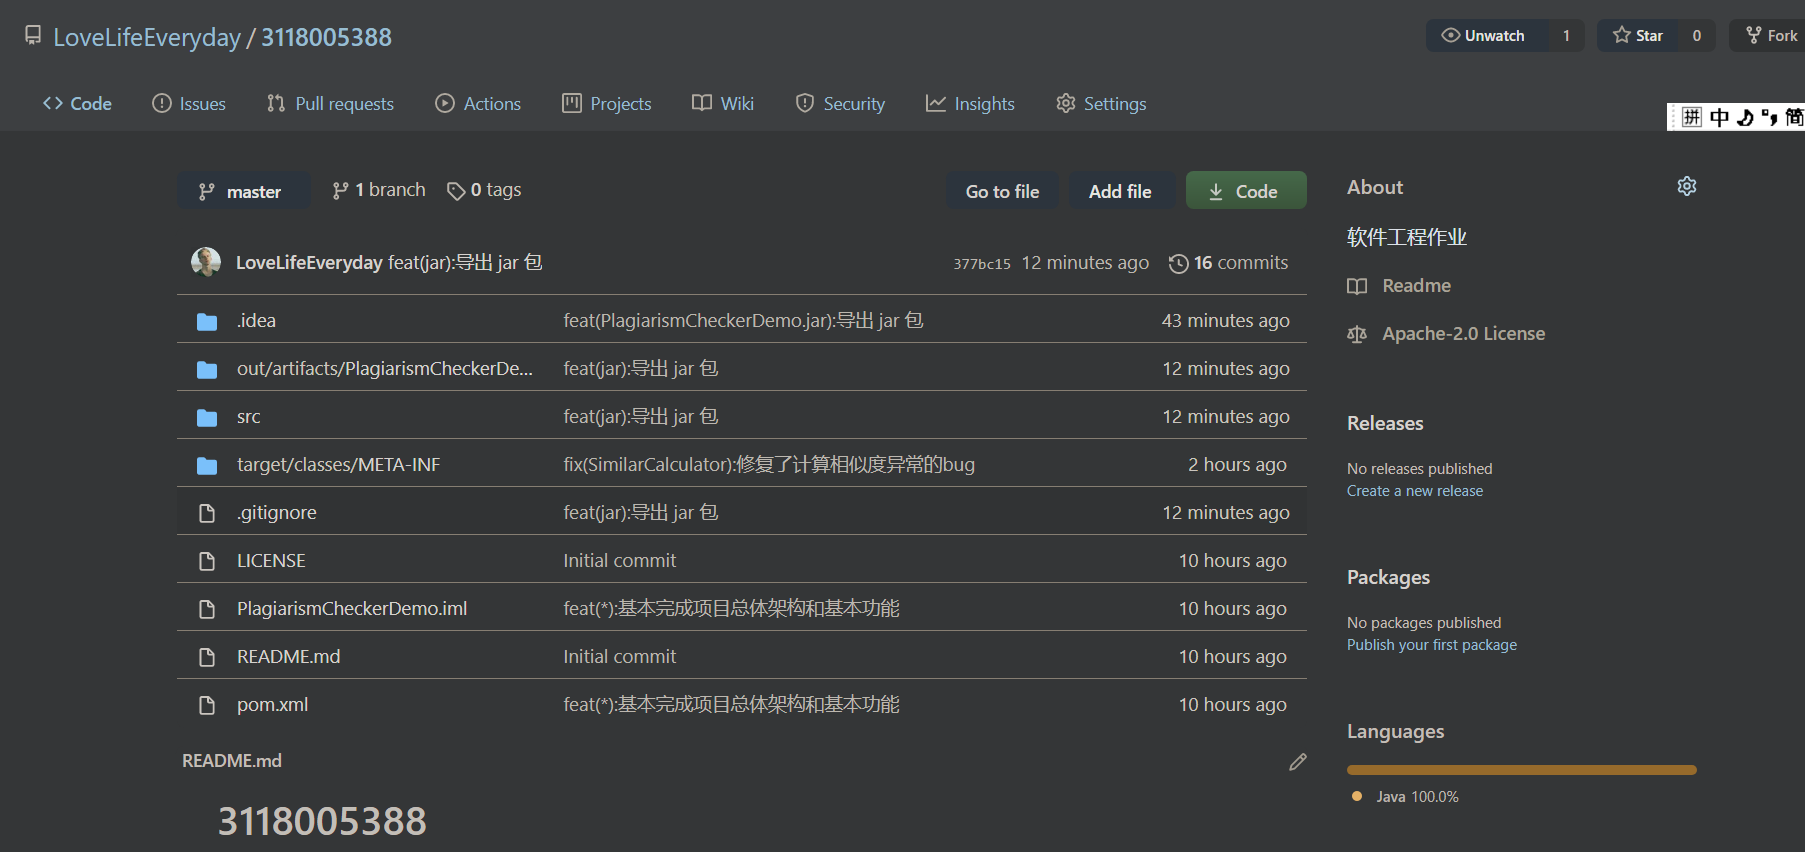Edit README with the pencil icon
Viewport: 1805px width, 852px height.
pos(1298,762)
